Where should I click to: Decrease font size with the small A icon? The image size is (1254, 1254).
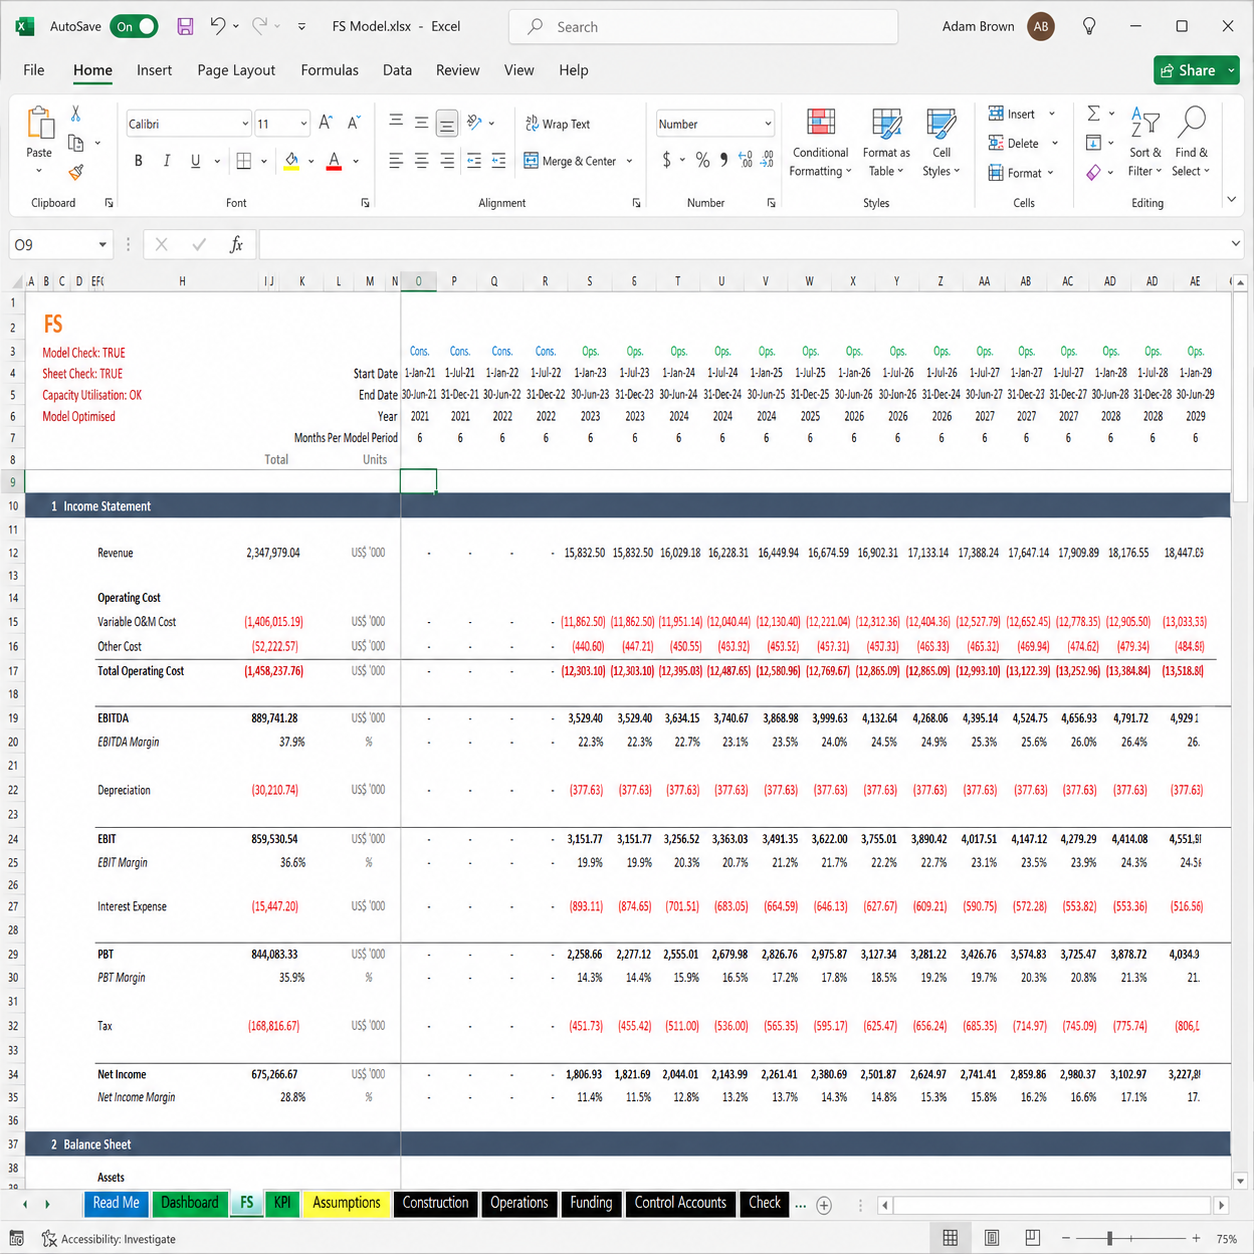point(353,123)
